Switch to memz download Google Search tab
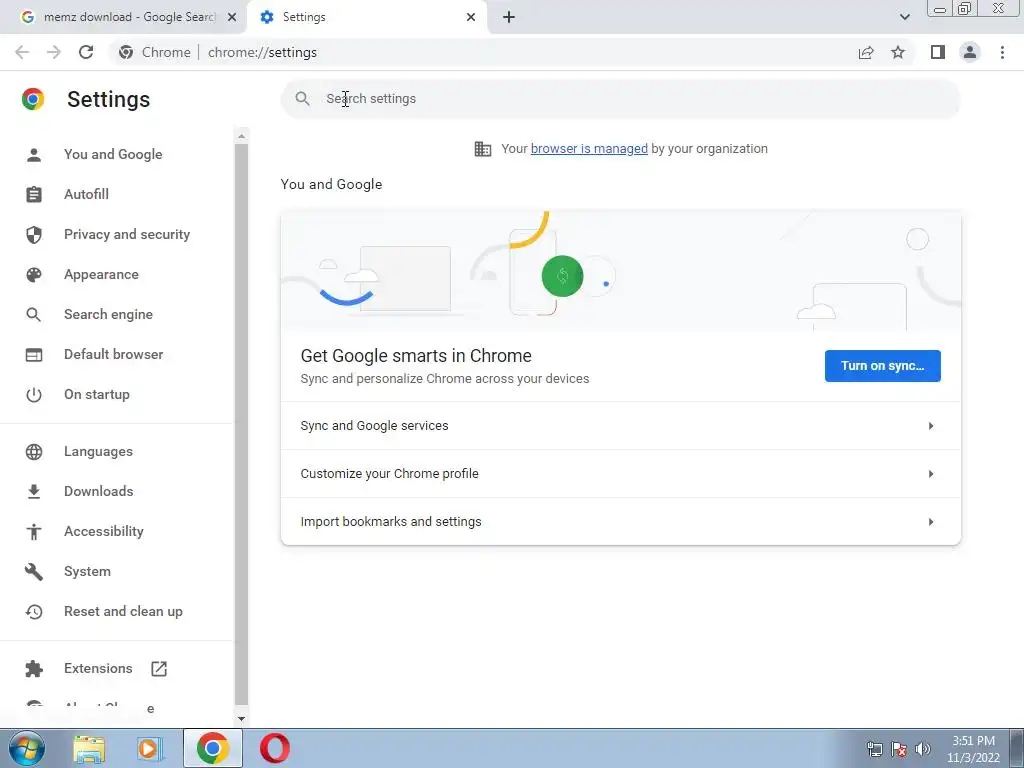The width and height of the screenshot is (1024, 768). click(x=123, y=17)
